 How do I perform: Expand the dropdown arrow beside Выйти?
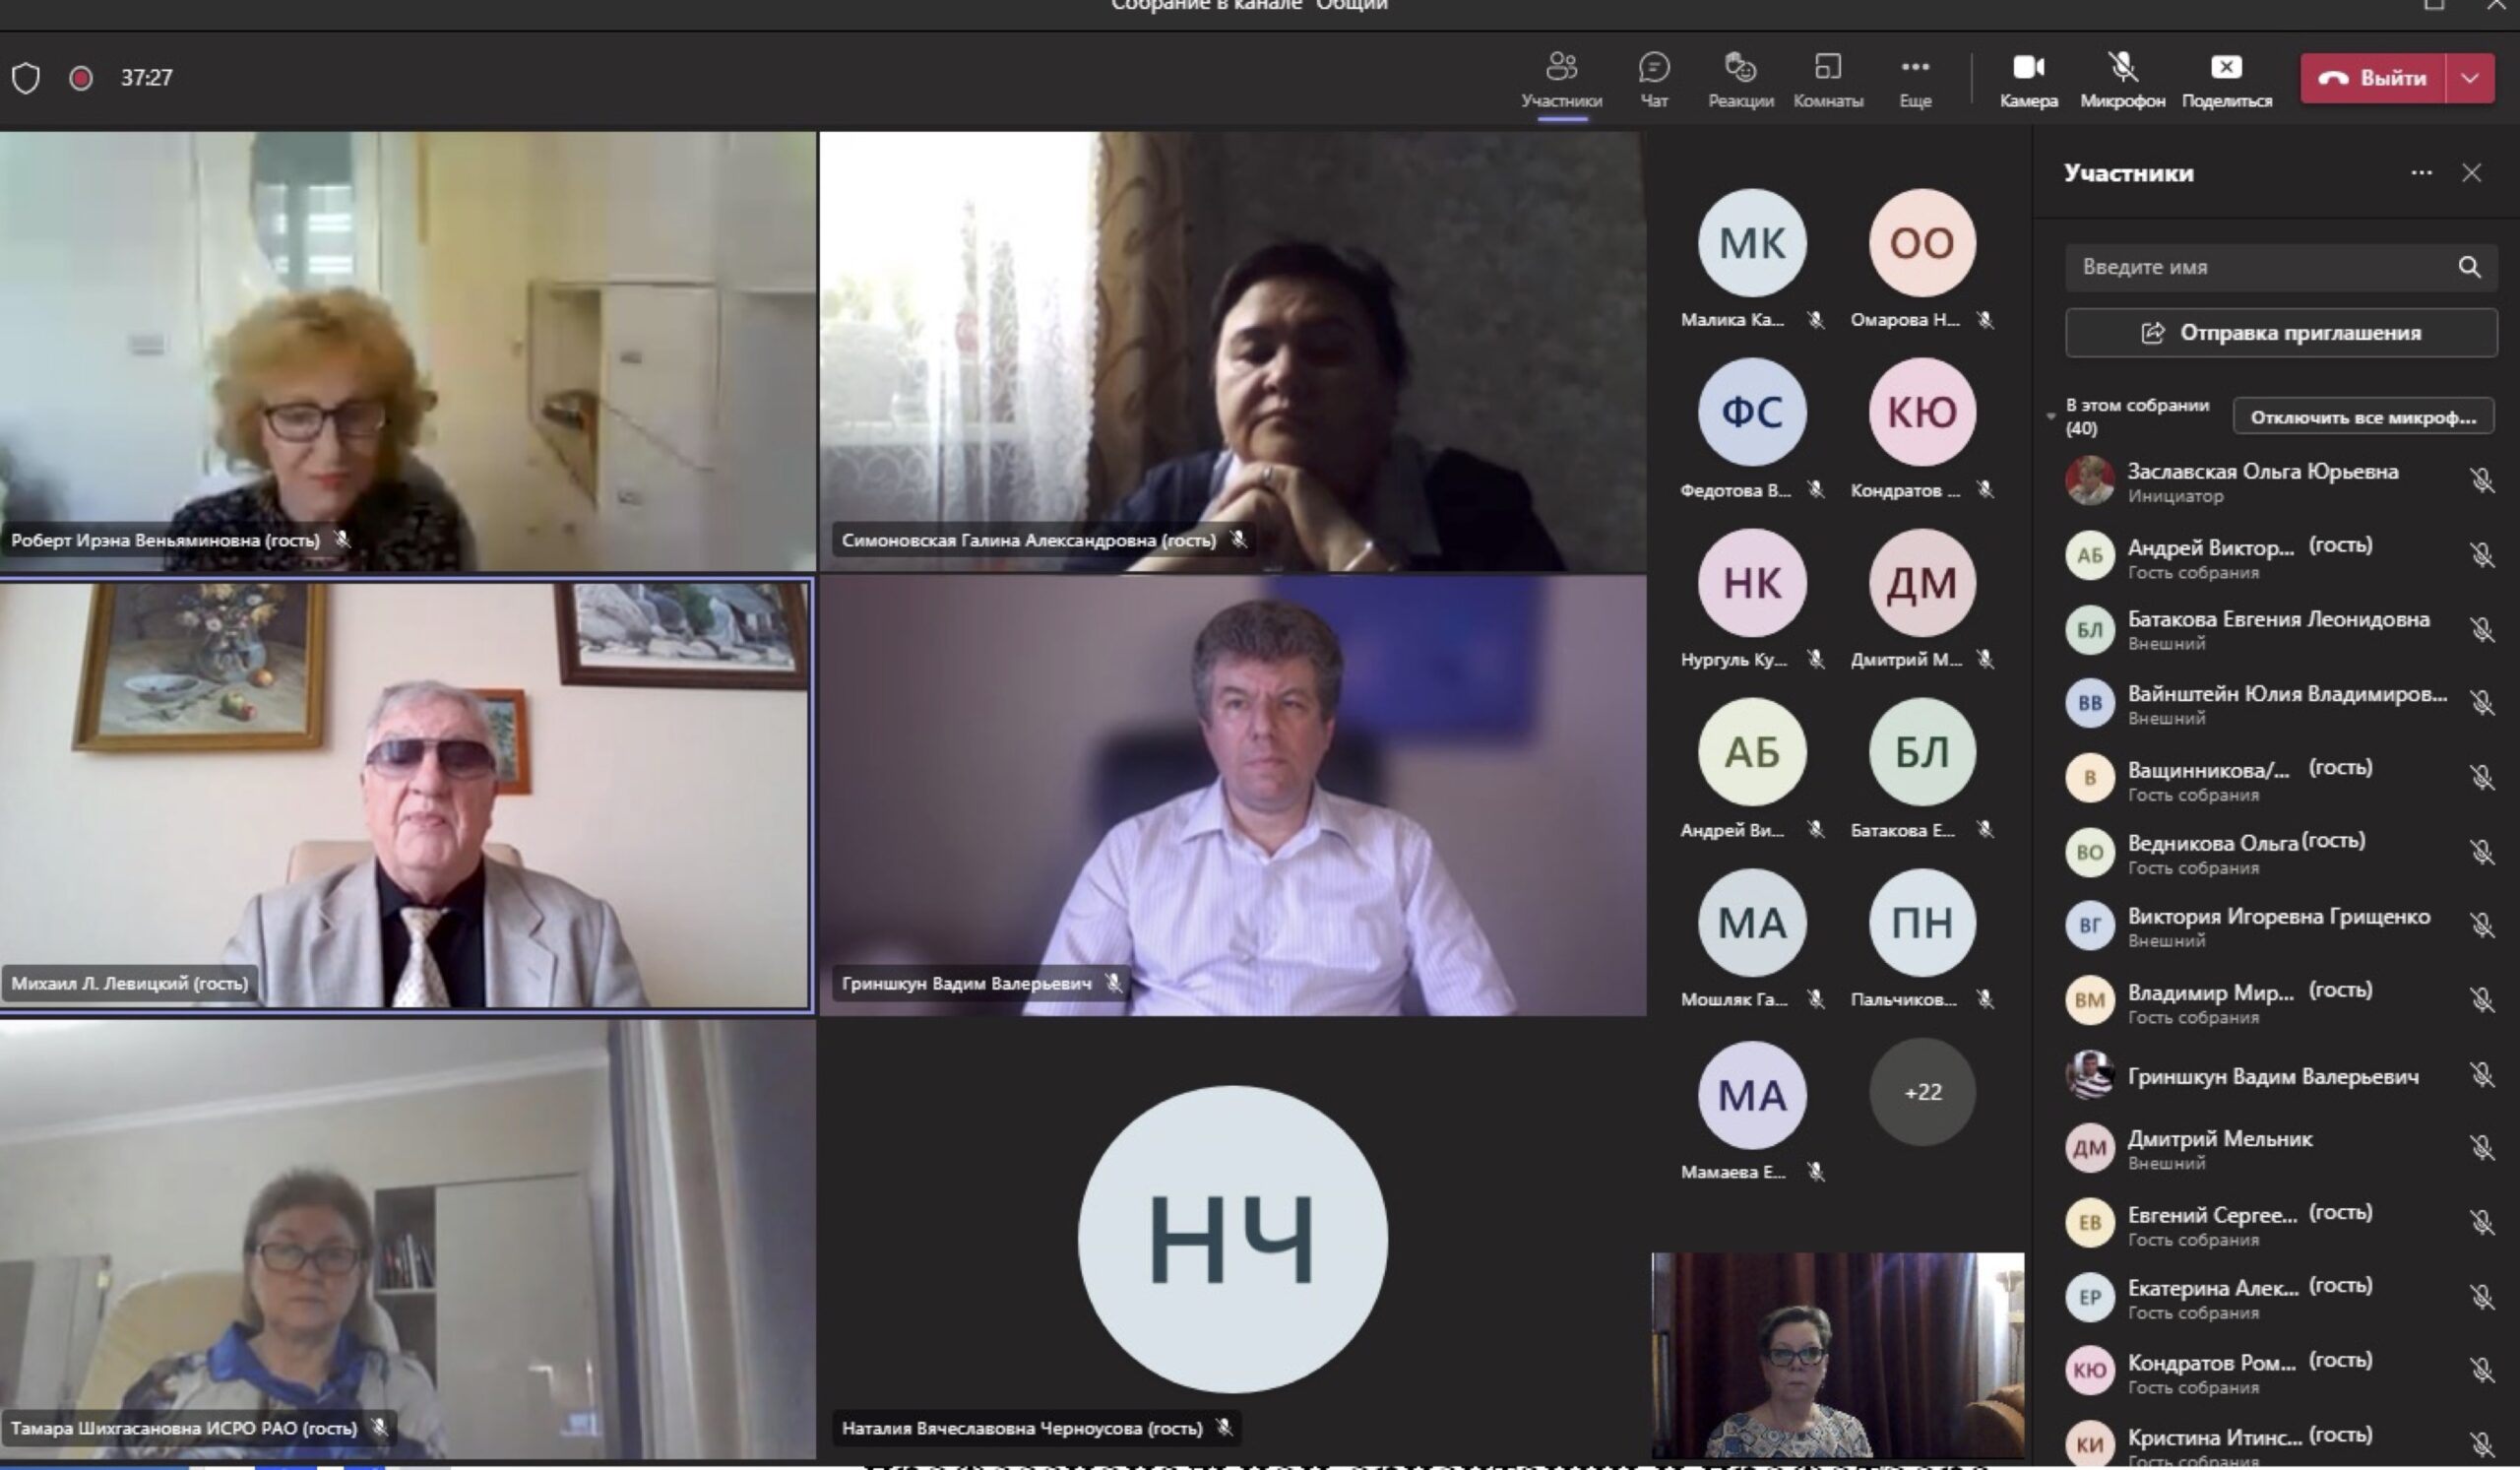[2470, 78]
